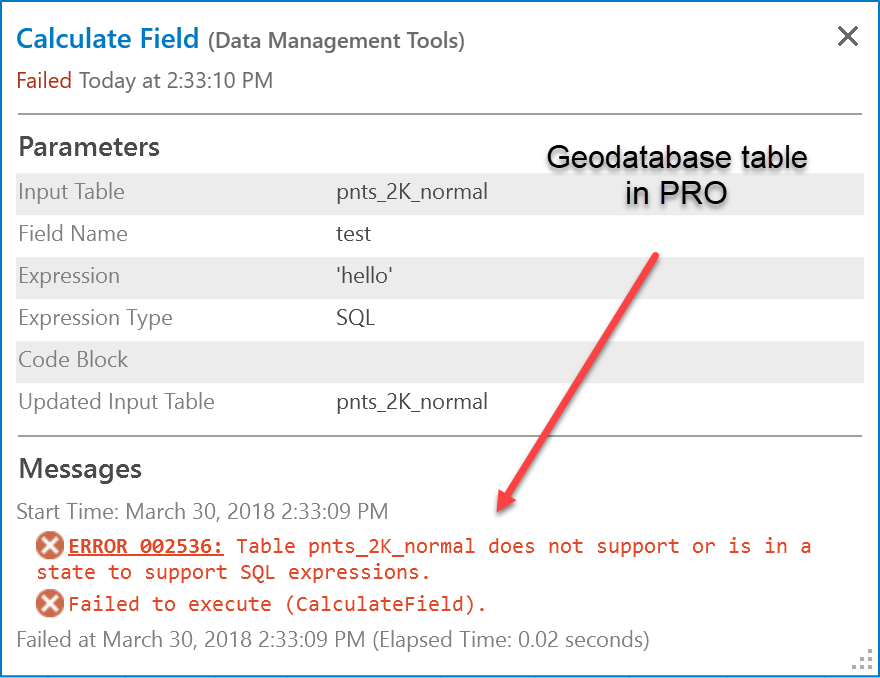Select the Expression value 'hello'
Screen dimensions: 880x678
point(364,276)
